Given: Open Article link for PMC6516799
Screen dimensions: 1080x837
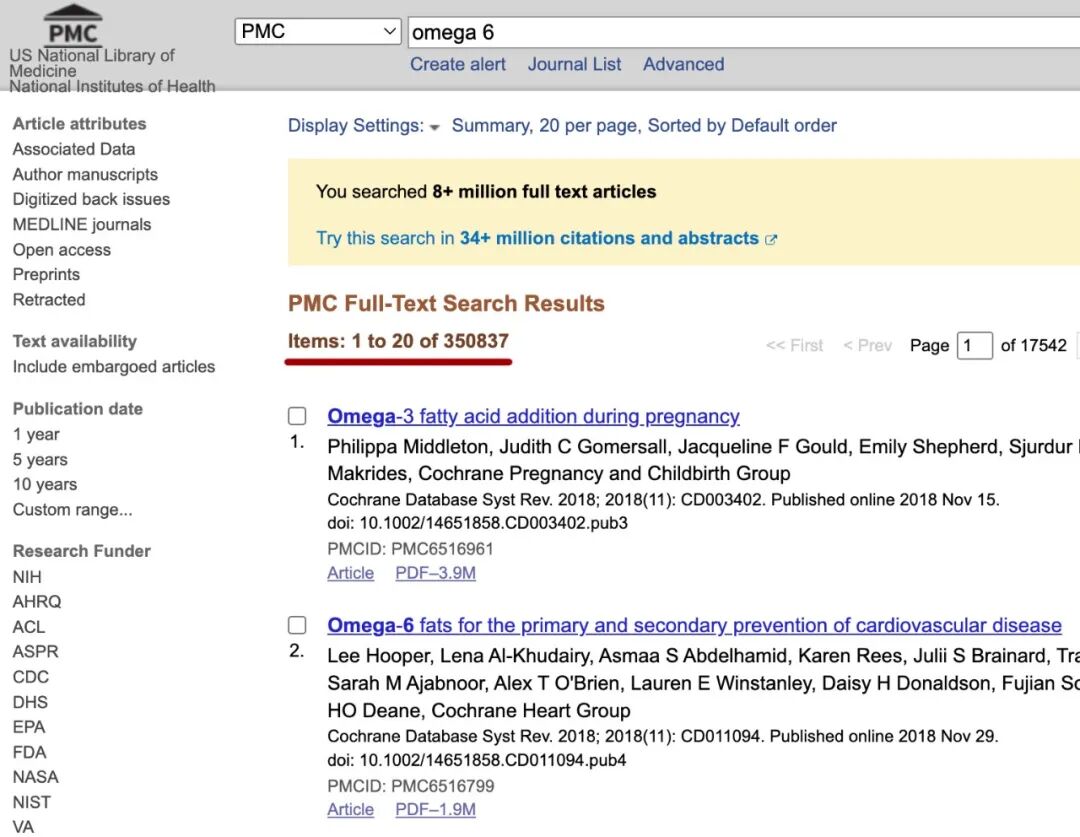Looking at the screenshot, I should (351, 809).
